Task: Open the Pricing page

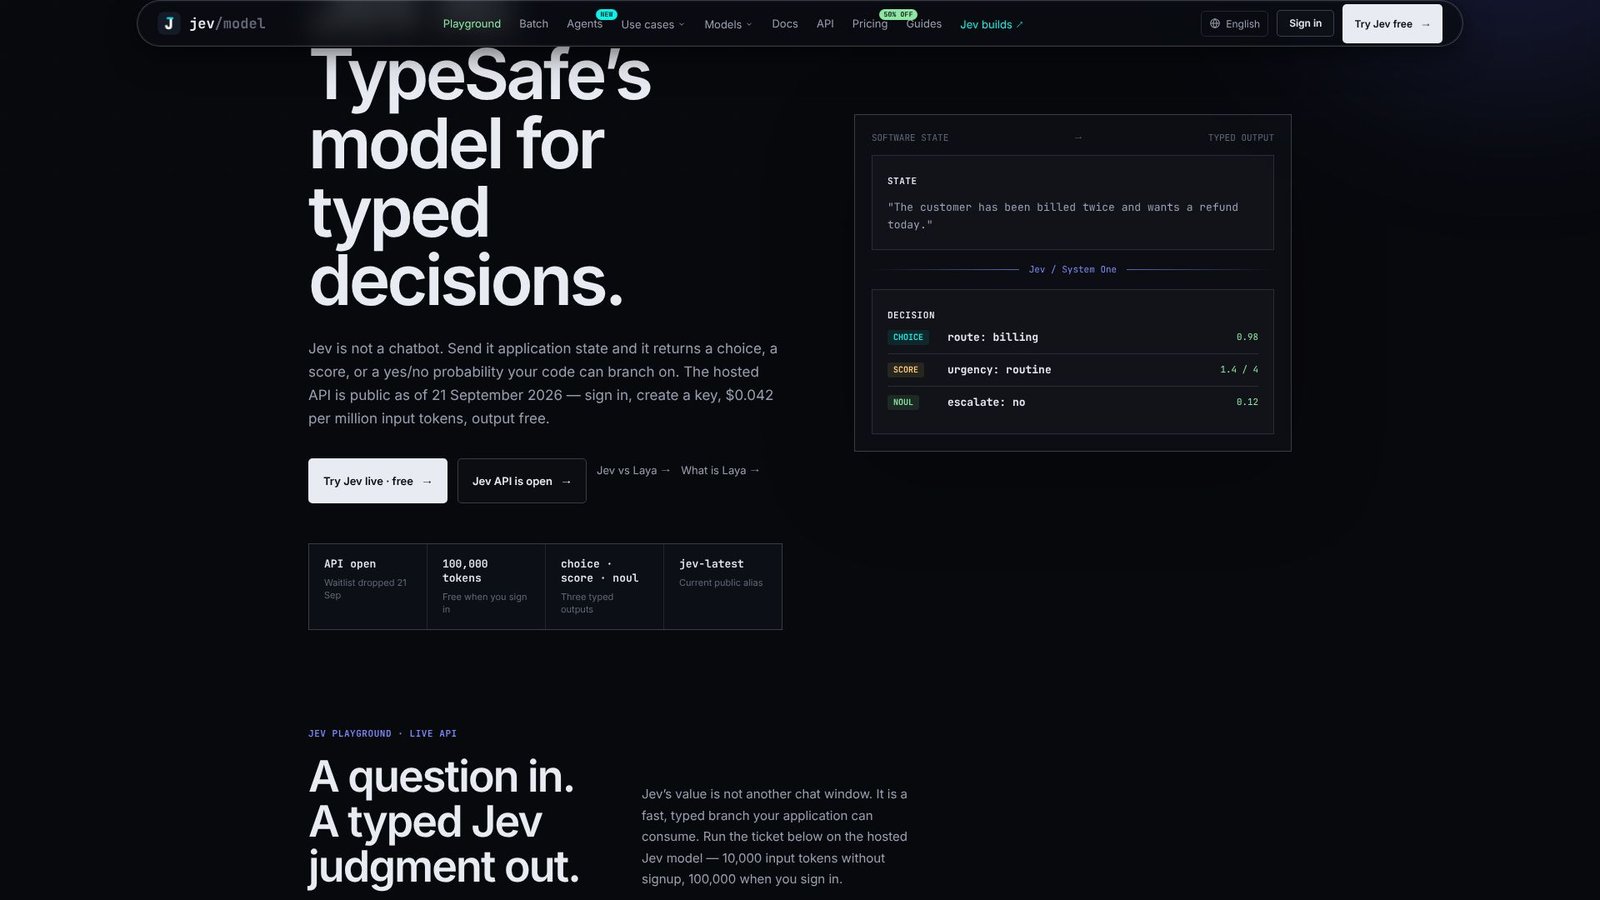Action: tap(870, 24)
